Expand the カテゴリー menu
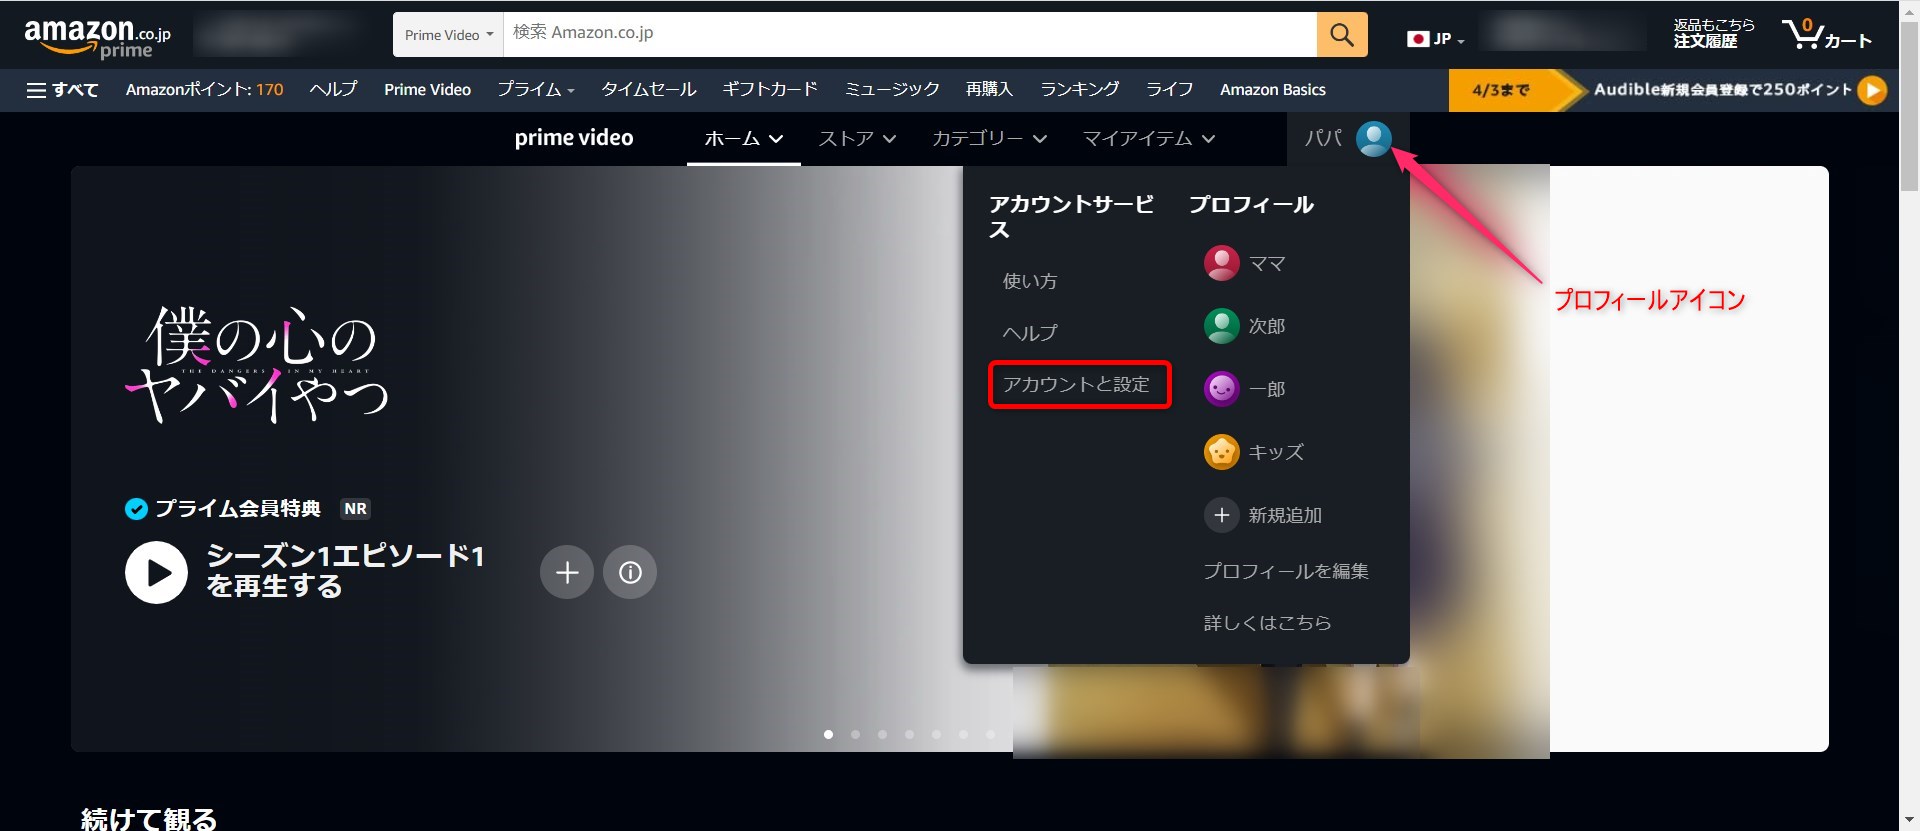 989,139
